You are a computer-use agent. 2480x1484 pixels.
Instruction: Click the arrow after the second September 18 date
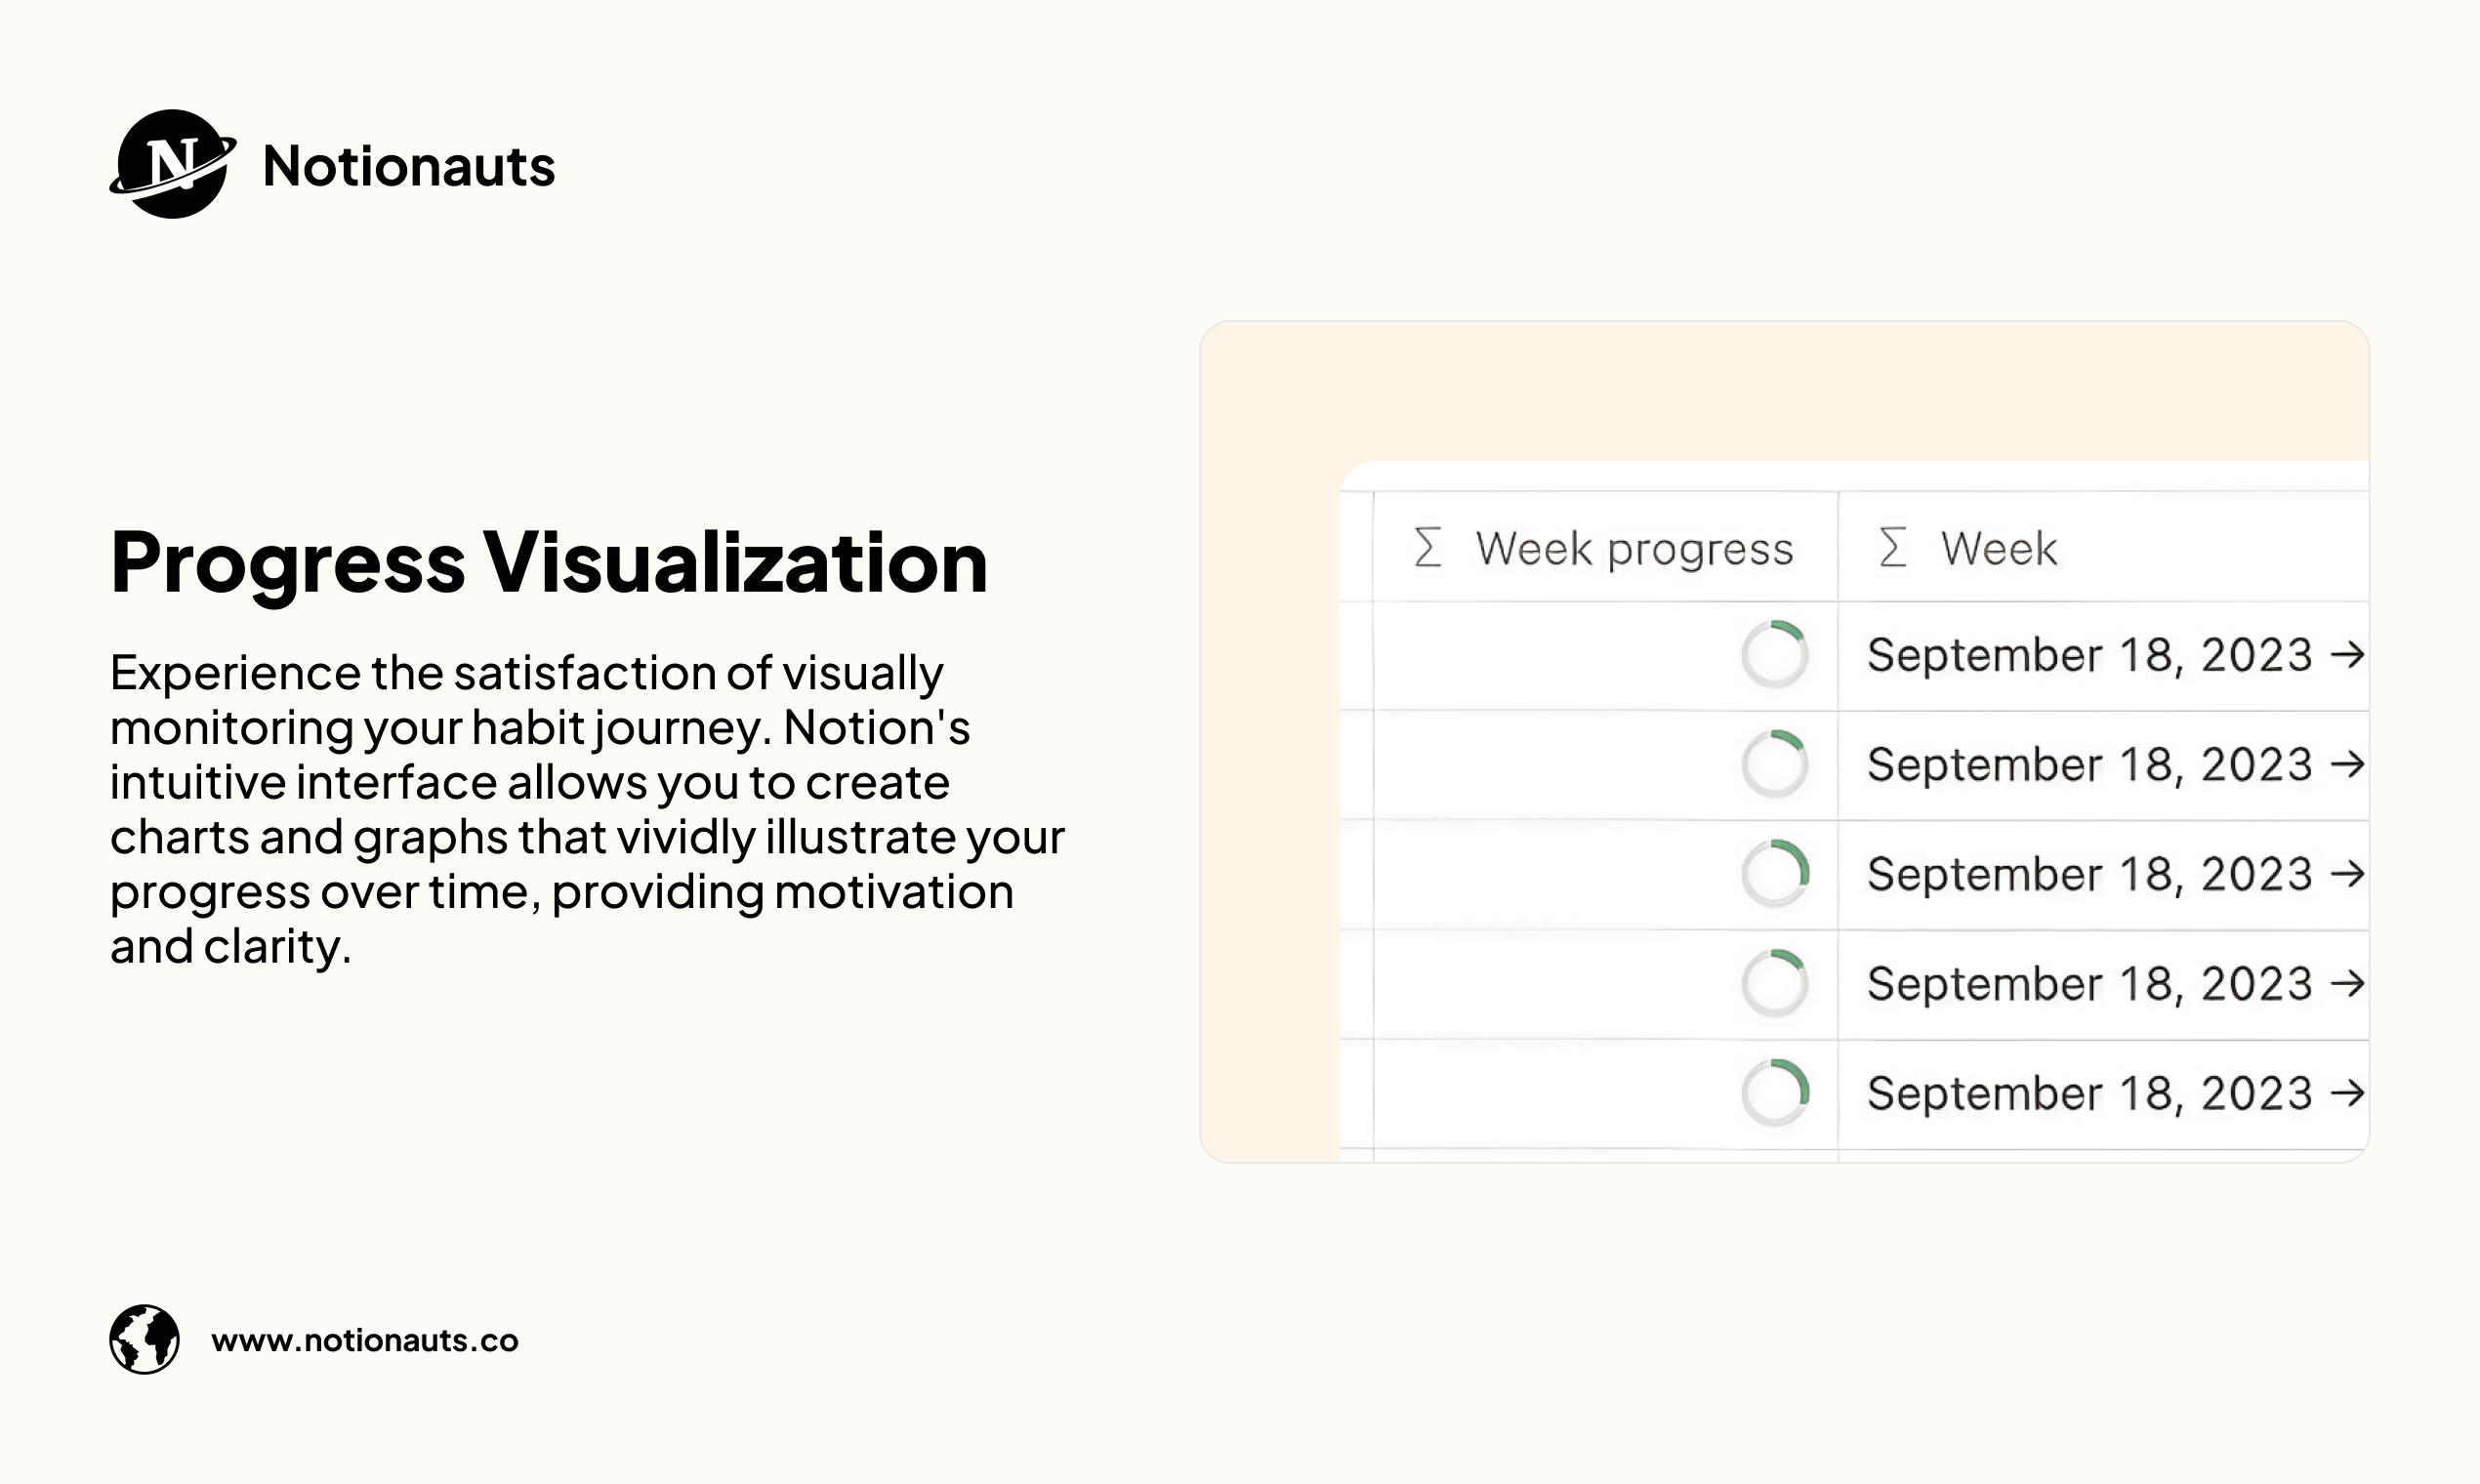(x=2347, y=765)
